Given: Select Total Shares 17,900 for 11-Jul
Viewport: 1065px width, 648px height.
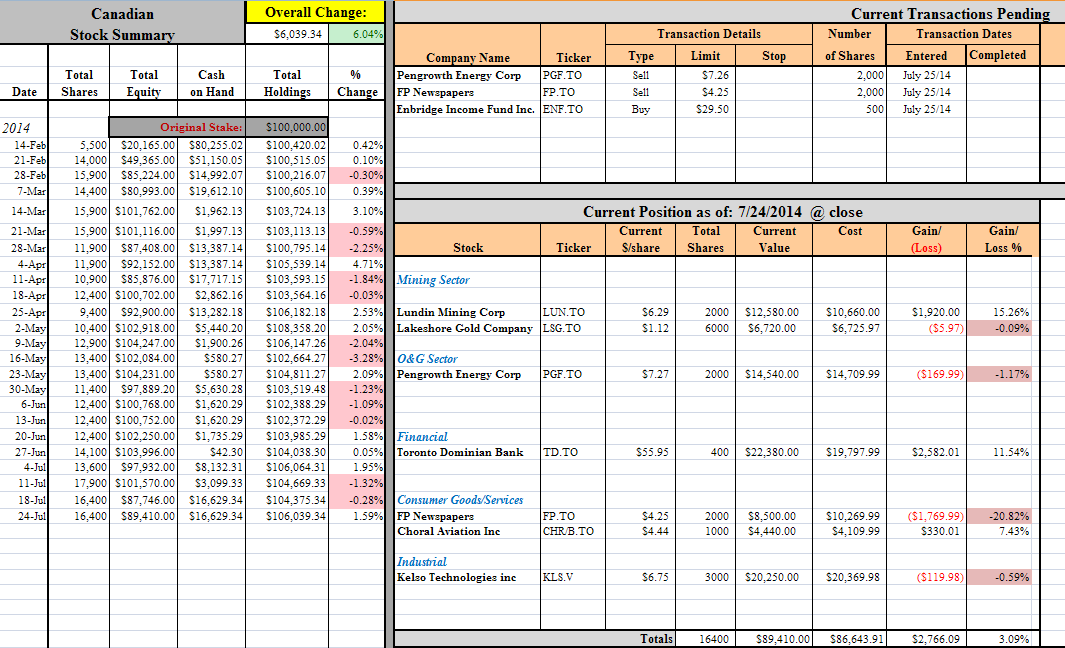Looking at the screenshot, I should coord(79,483).
